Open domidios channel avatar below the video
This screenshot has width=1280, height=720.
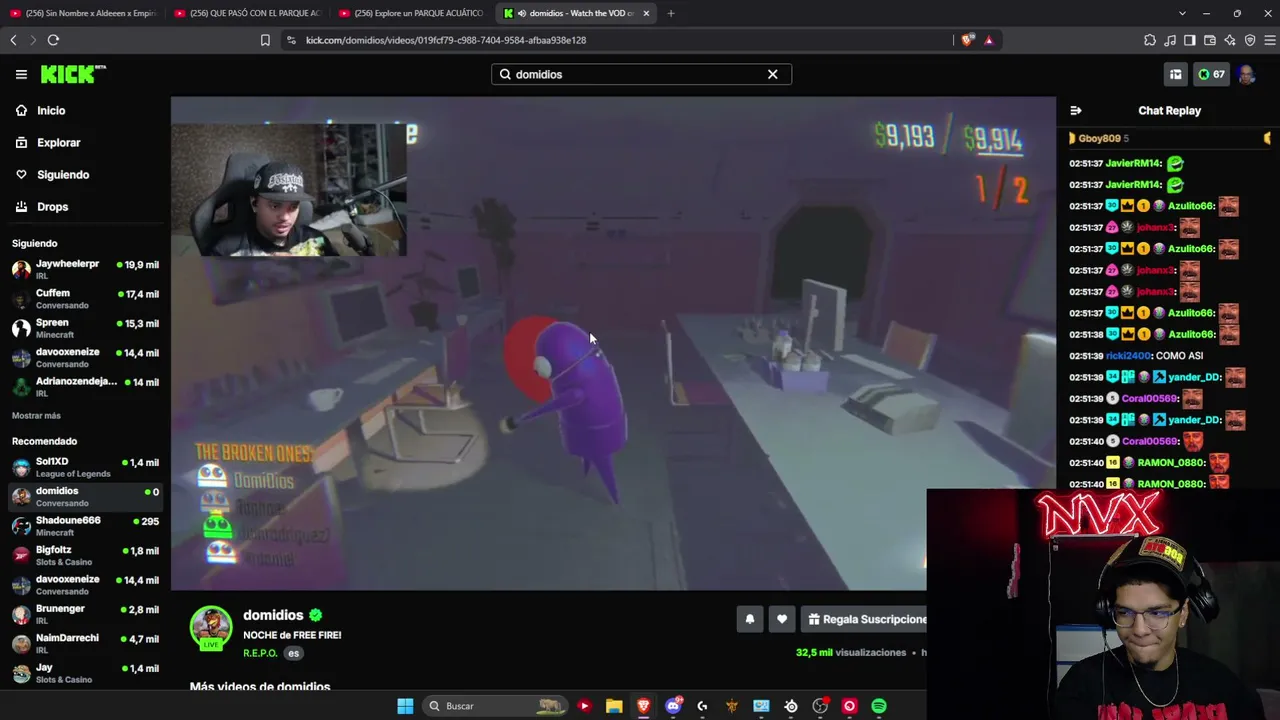(211, 627)
